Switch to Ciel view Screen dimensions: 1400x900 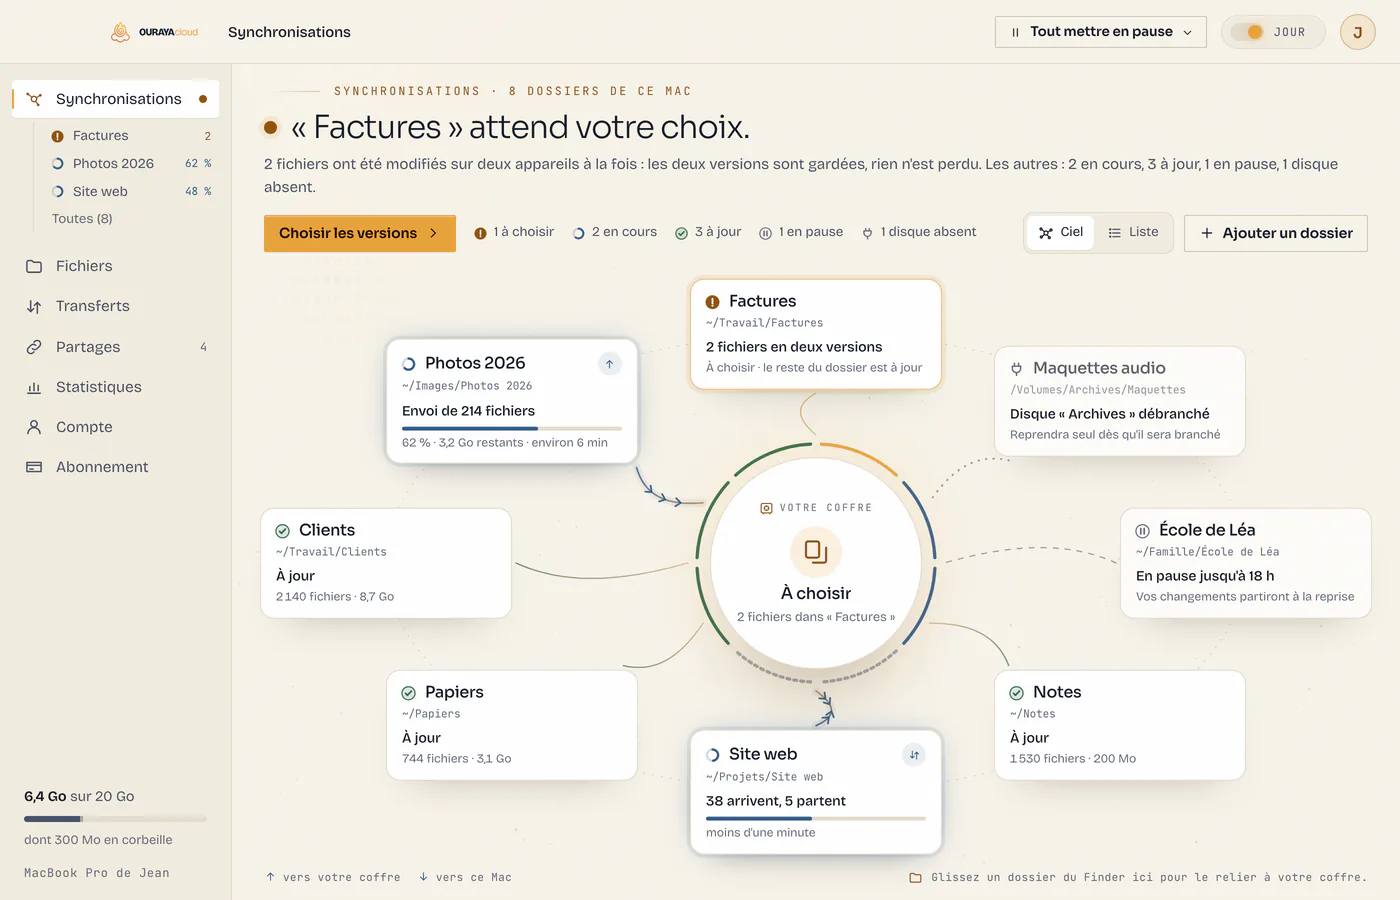tap(1061, 233)
